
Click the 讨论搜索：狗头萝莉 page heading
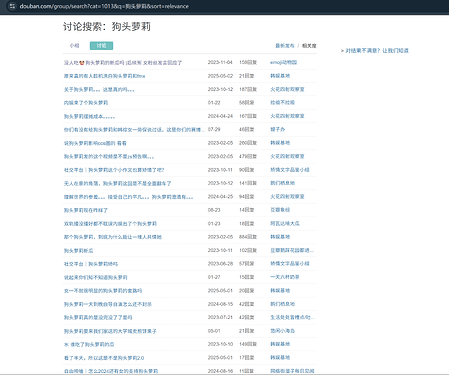pos(107,27)
